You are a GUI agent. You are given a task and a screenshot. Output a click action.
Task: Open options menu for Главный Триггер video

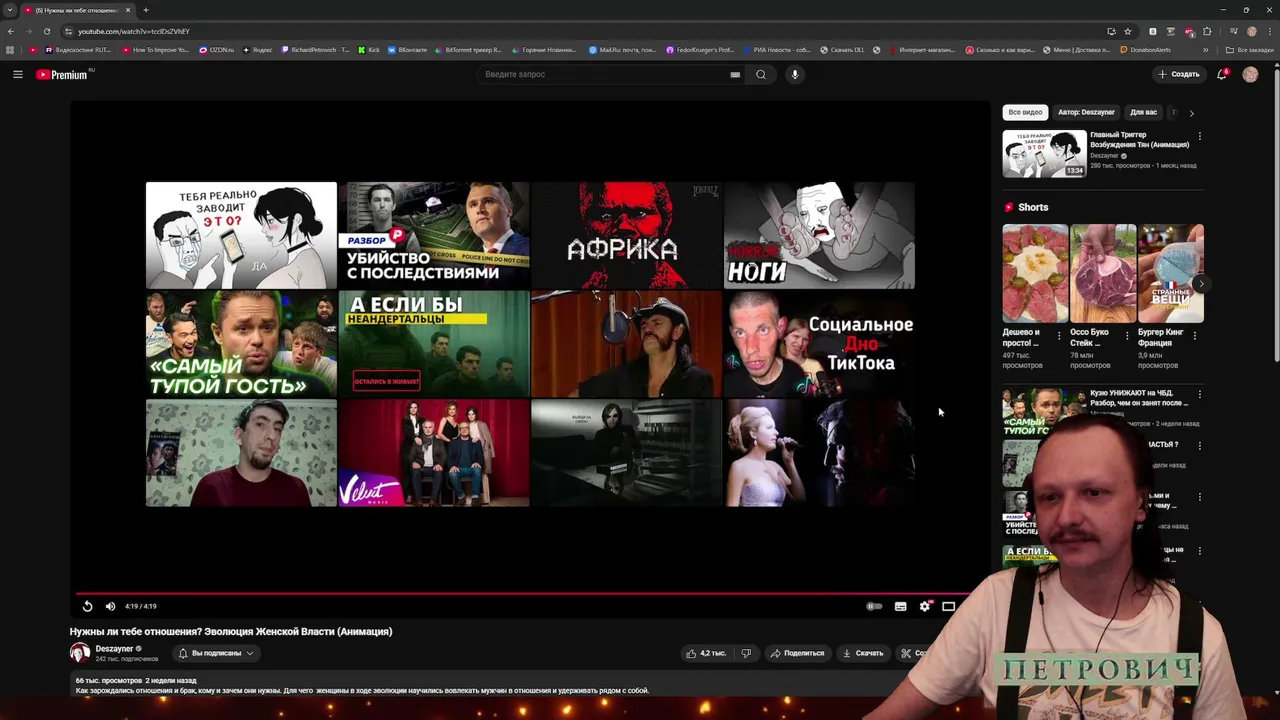[1199, 136]
